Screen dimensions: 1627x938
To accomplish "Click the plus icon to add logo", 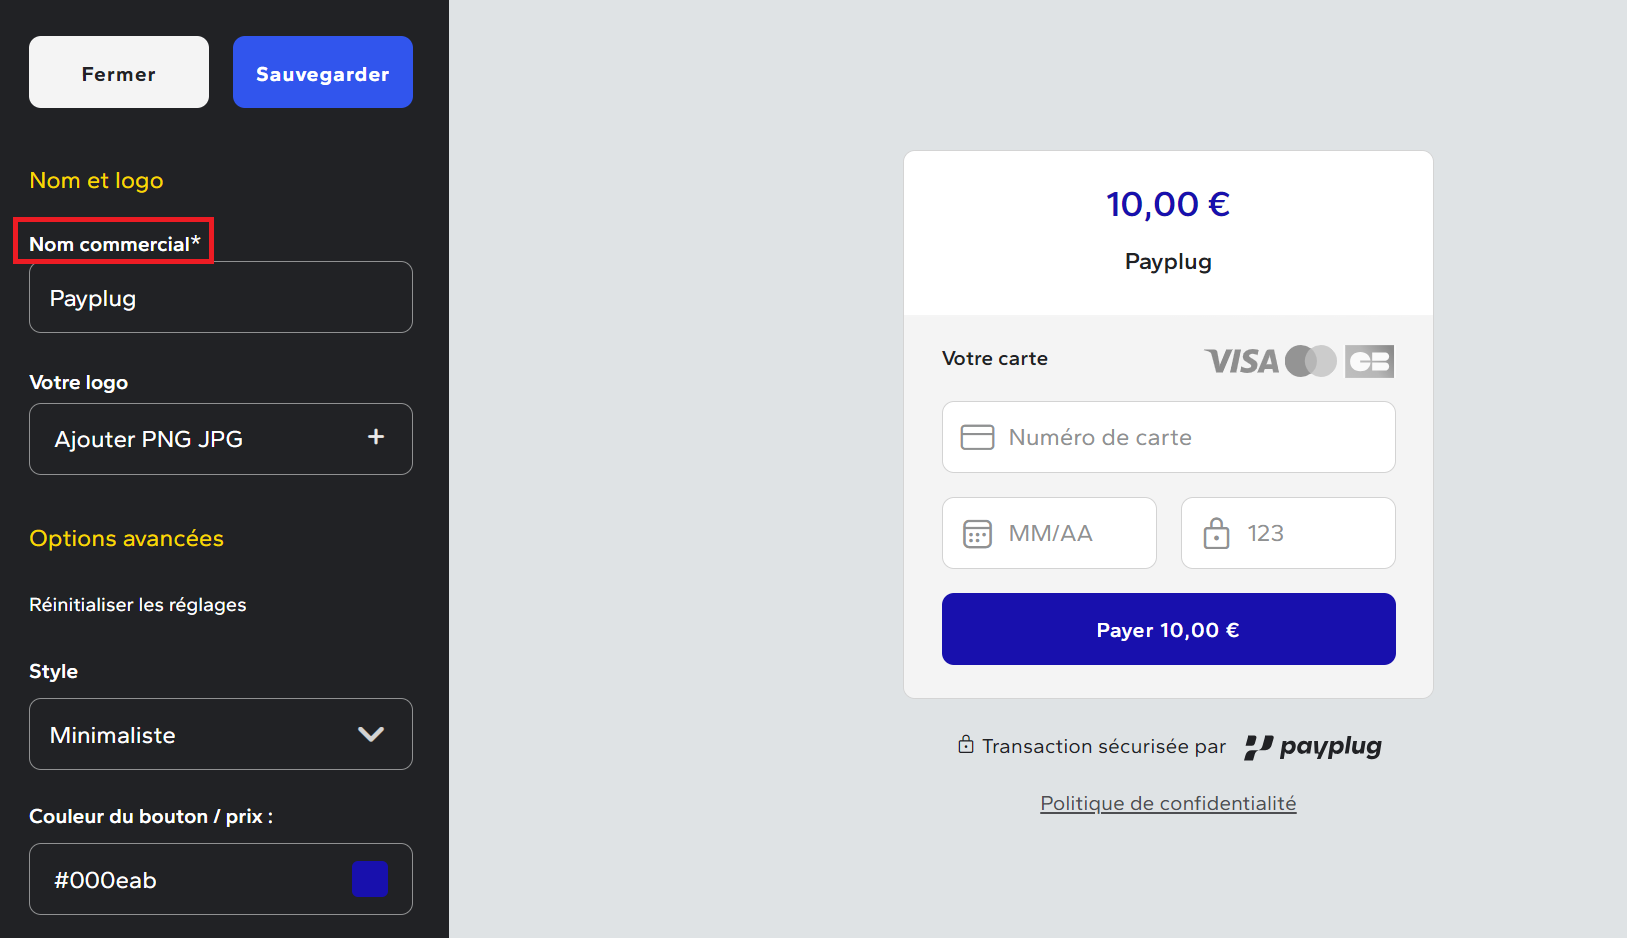I will point(376,437).
